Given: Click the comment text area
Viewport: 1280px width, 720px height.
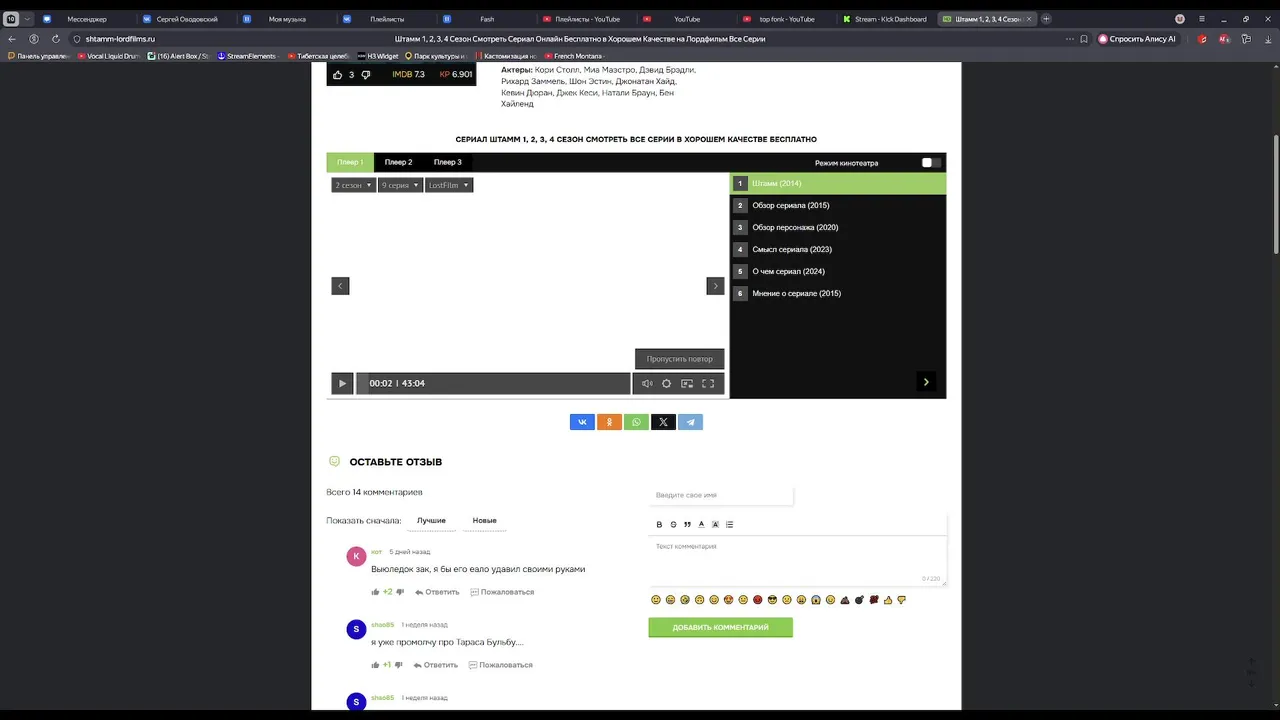Looking at the screenshot, I should pos(797,560).
